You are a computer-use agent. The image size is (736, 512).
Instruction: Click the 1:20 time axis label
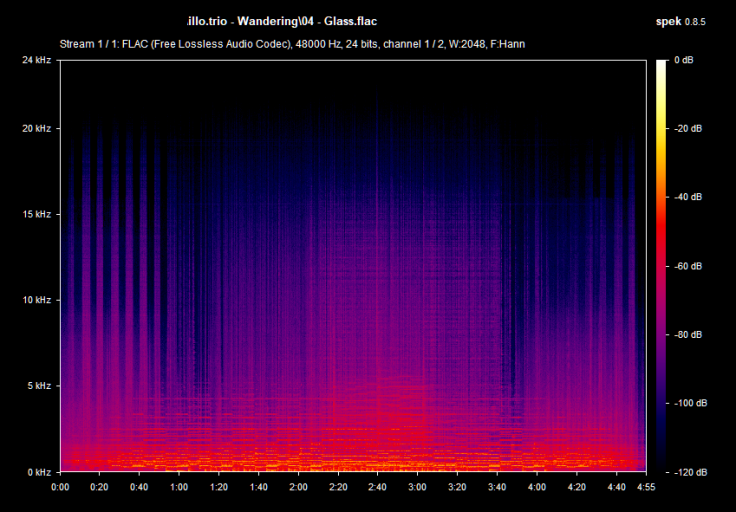(x=219, y=487)
